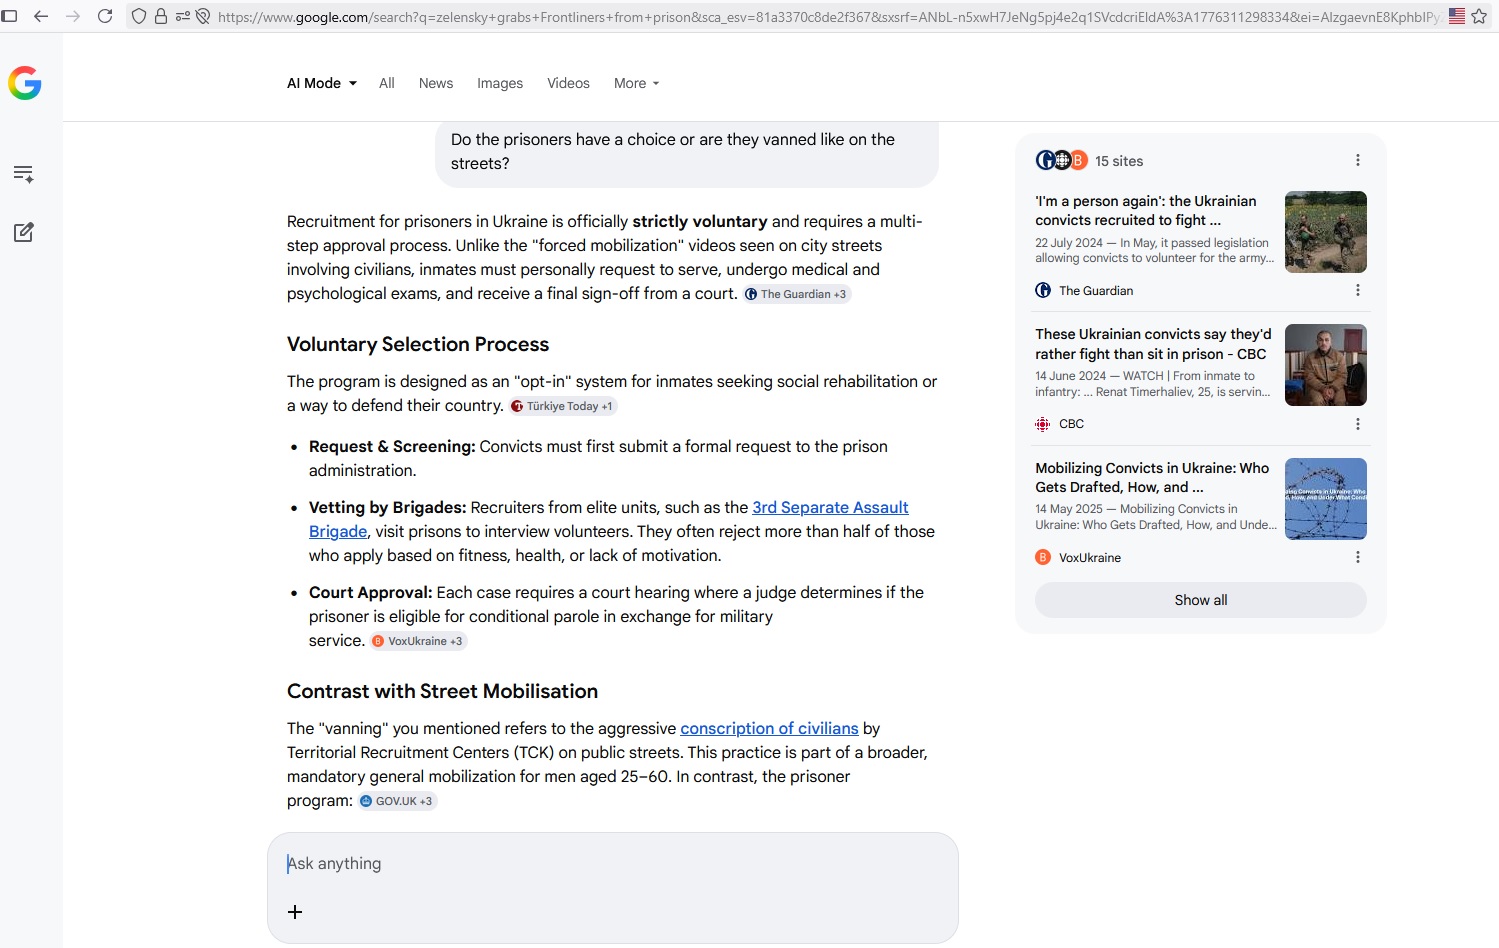Click the 22 July 2024 snippet text

coord(1155,250)
